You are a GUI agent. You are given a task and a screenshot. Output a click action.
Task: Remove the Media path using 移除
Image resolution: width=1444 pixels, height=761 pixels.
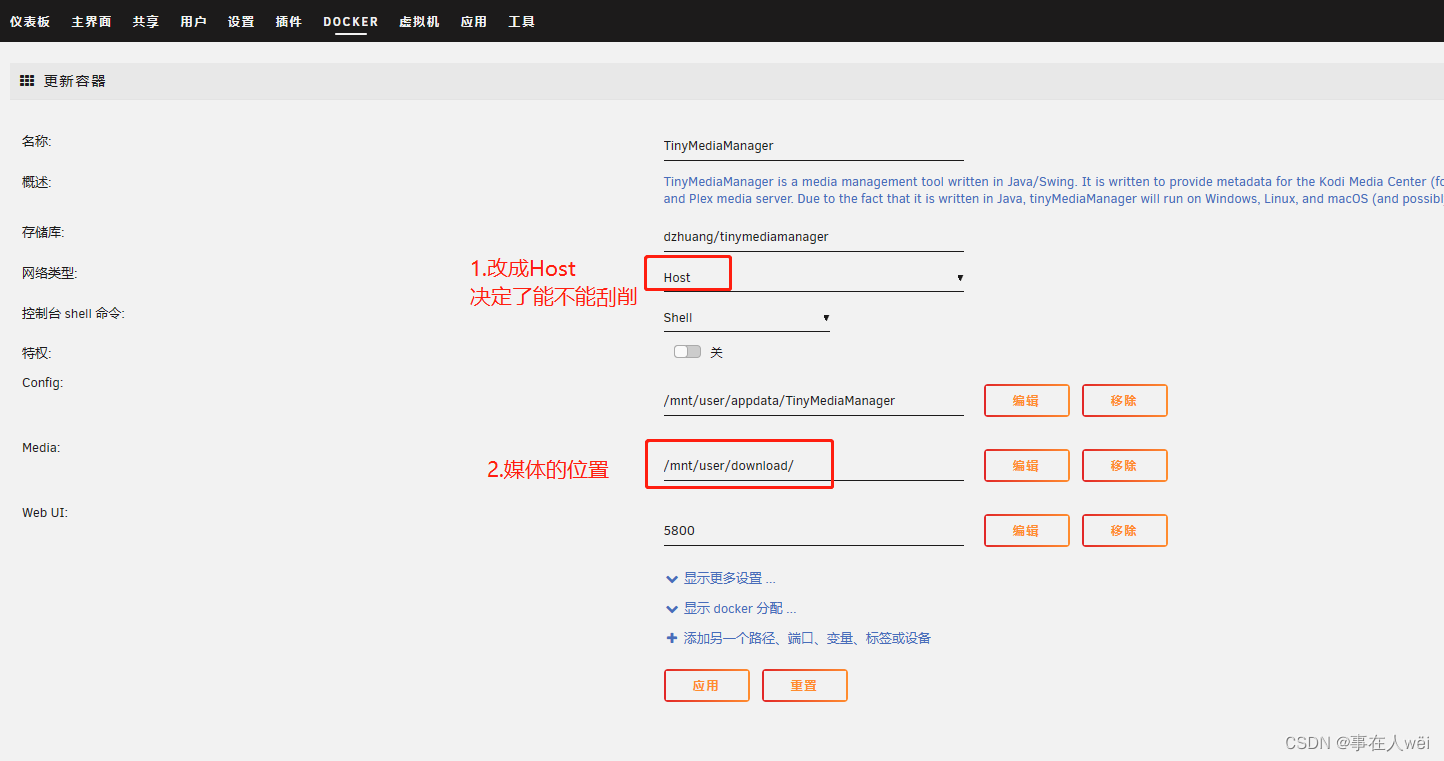pos(1124,465)
